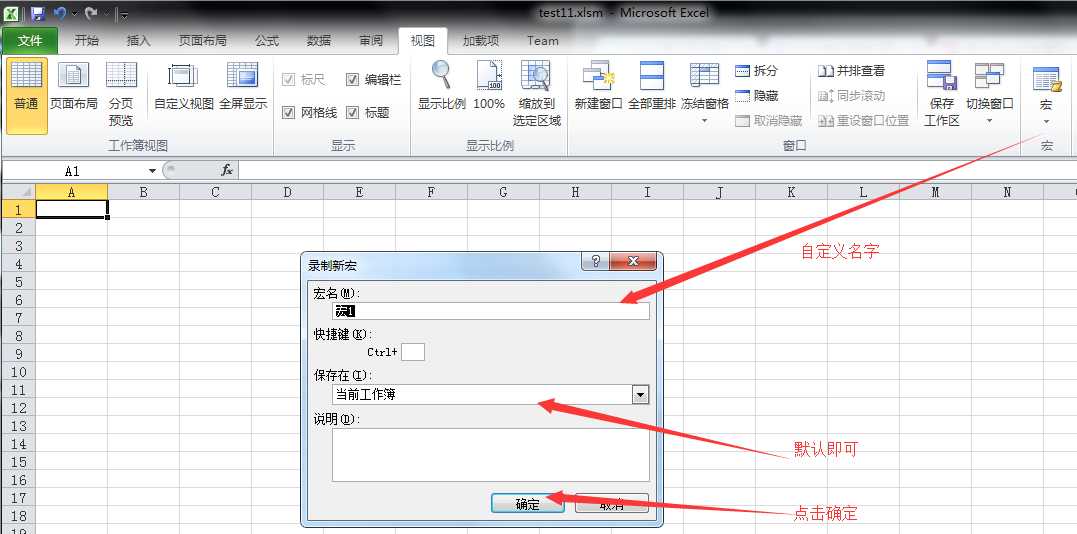This screenshot has width=1077, height=534.
Task: Select column N header
Action: click(x=1007, y=192)
